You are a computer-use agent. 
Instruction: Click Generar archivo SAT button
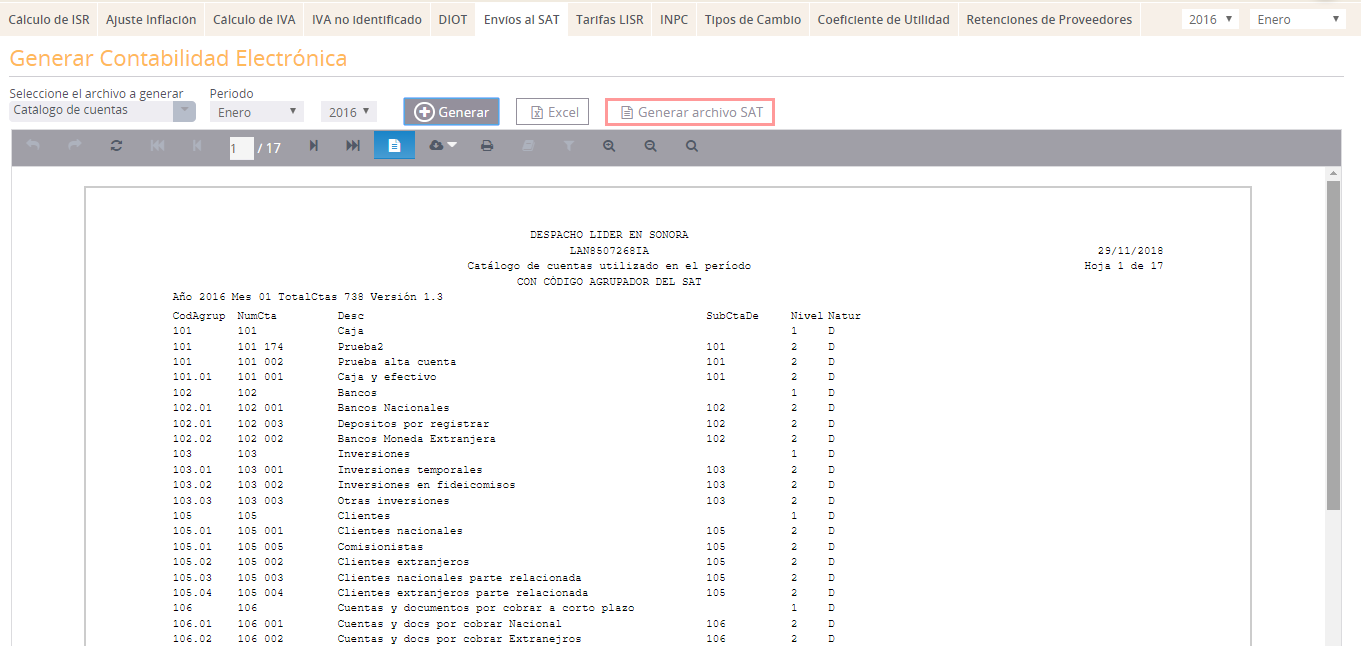coord(691,112)
